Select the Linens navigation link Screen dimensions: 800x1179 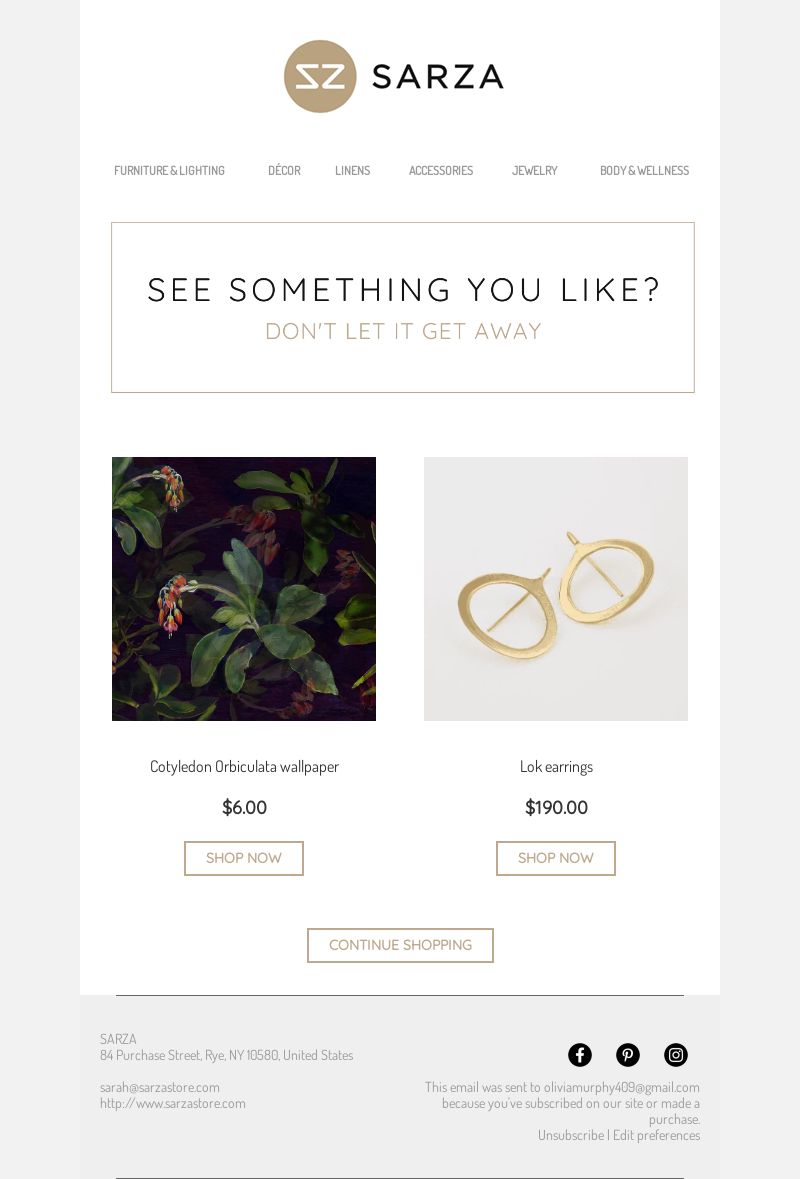[353, 171]
